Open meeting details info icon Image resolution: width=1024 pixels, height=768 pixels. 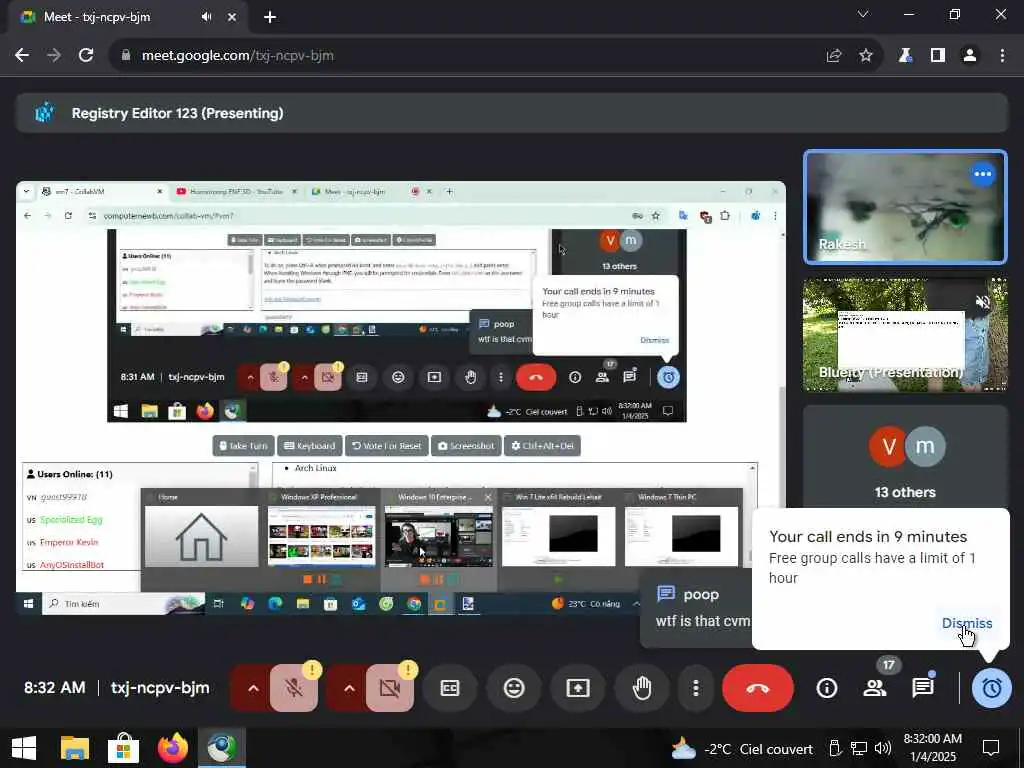[x=827, y=688]
